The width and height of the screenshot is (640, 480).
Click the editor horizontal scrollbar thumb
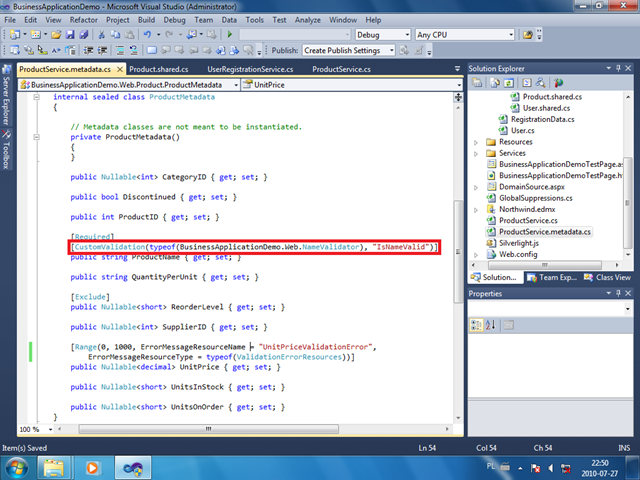tap(208, 429)
